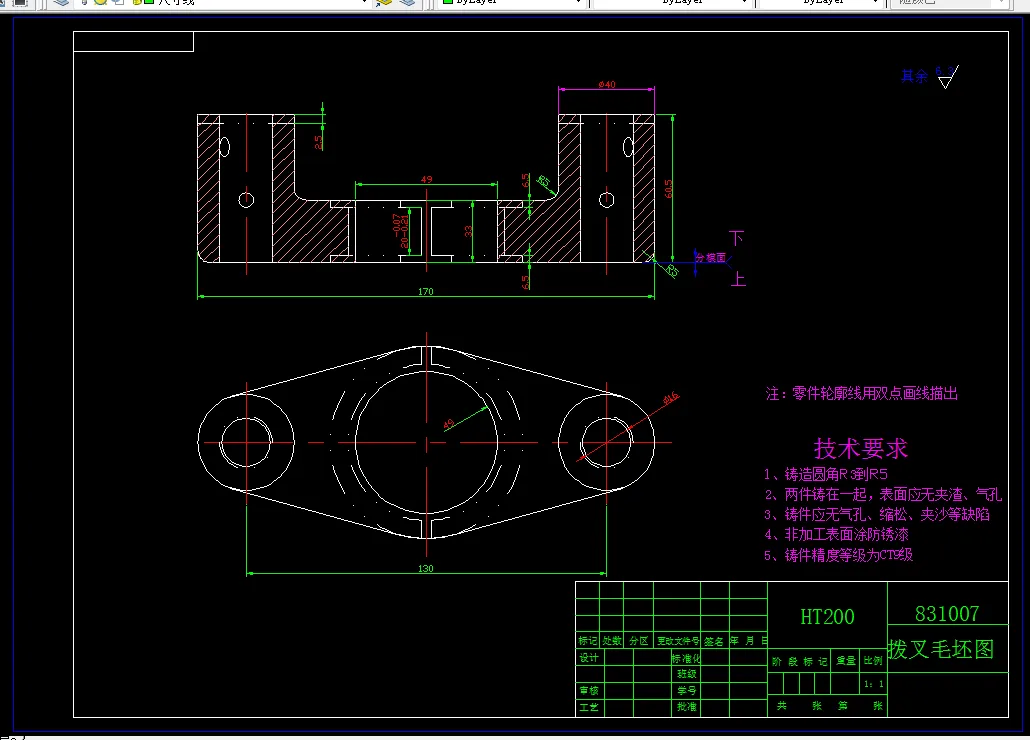Select the 处数 title block cell
The height and width of the screenshot is (740, 1030).
pyautogui.click(x=612, y=641)
